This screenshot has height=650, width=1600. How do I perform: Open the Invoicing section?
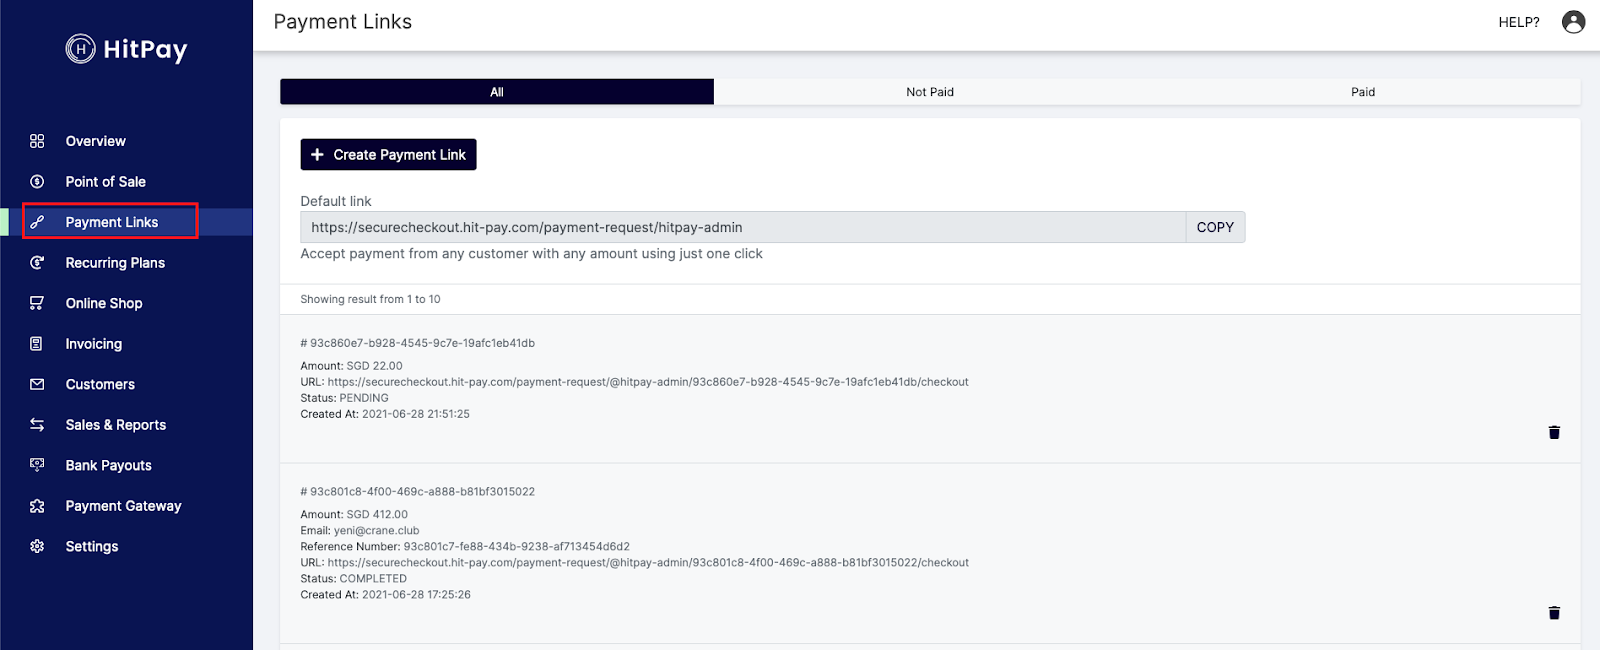click(x=94, y=344)
